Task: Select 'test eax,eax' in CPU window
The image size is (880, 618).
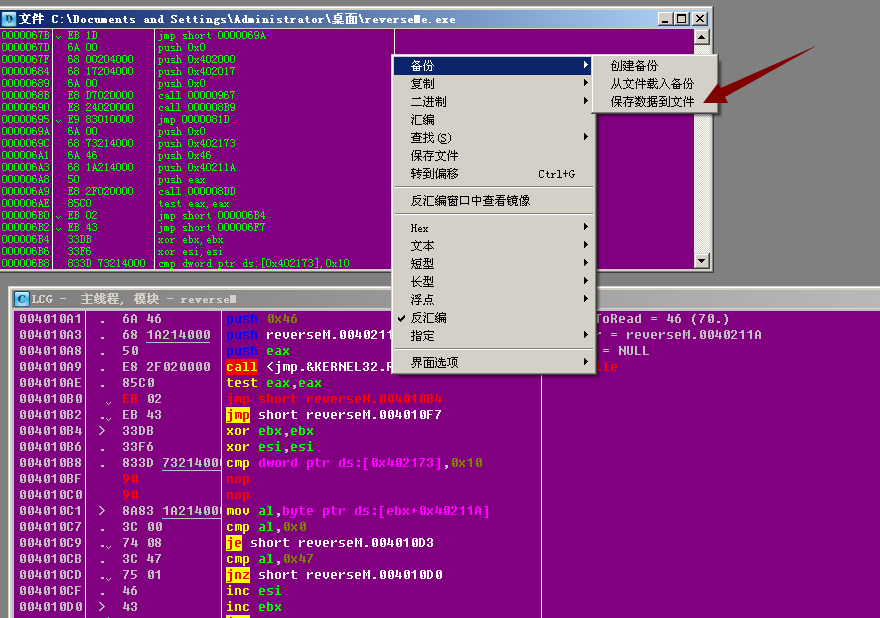Action: pyautogui.click(x=274, y=383)
